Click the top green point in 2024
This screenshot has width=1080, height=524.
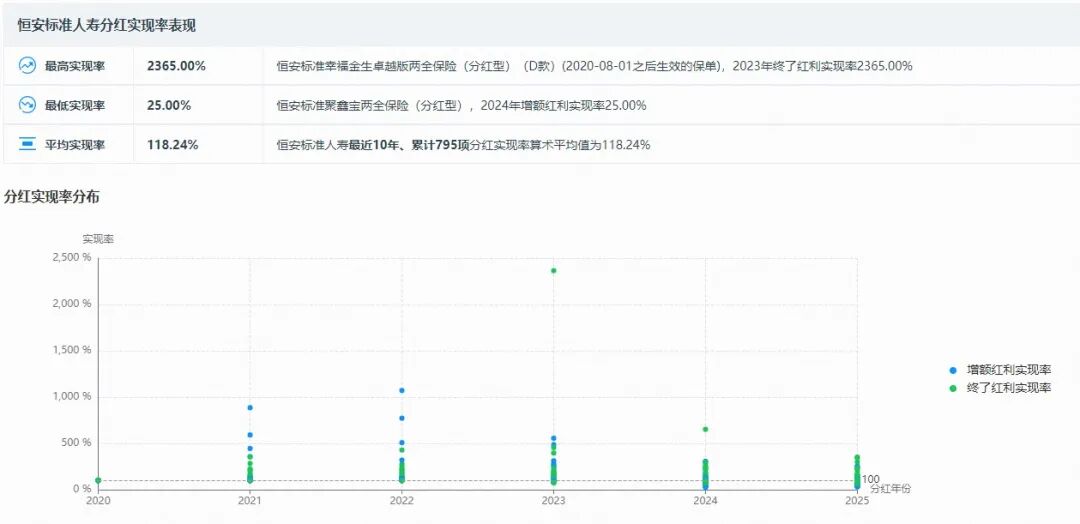[x=705, y=429]
